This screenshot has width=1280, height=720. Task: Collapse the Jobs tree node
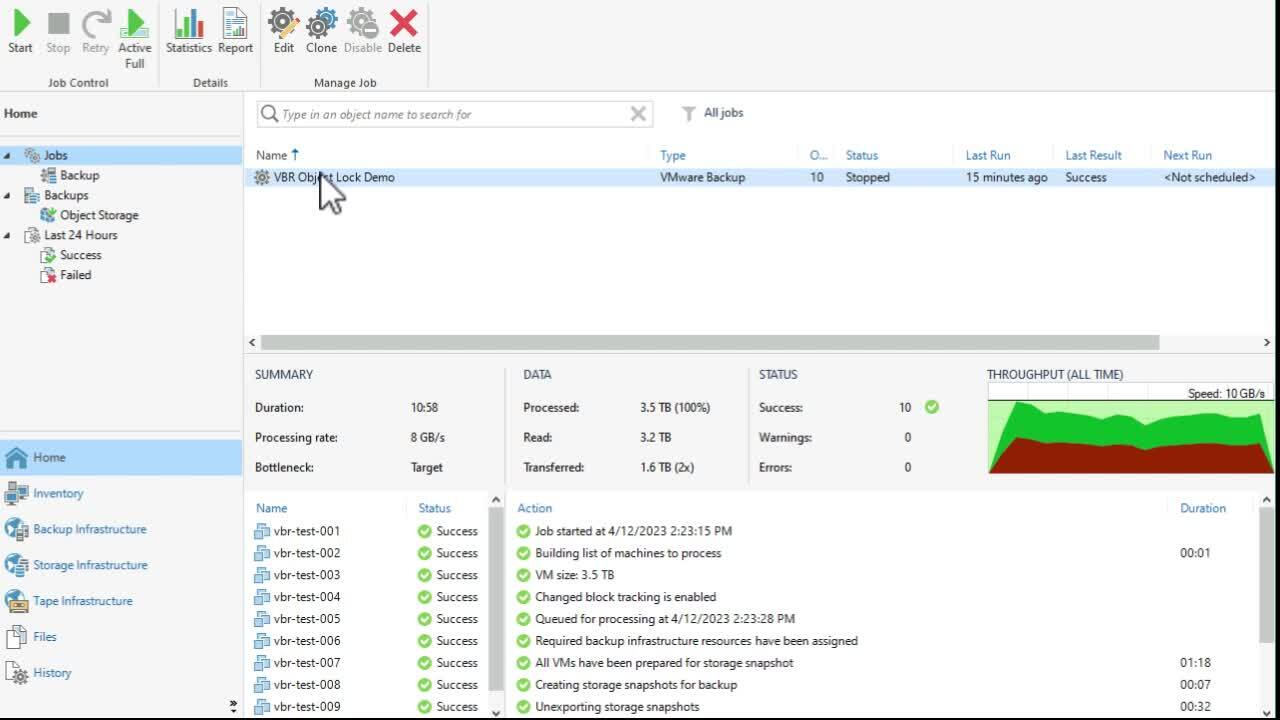pos(8,155)
